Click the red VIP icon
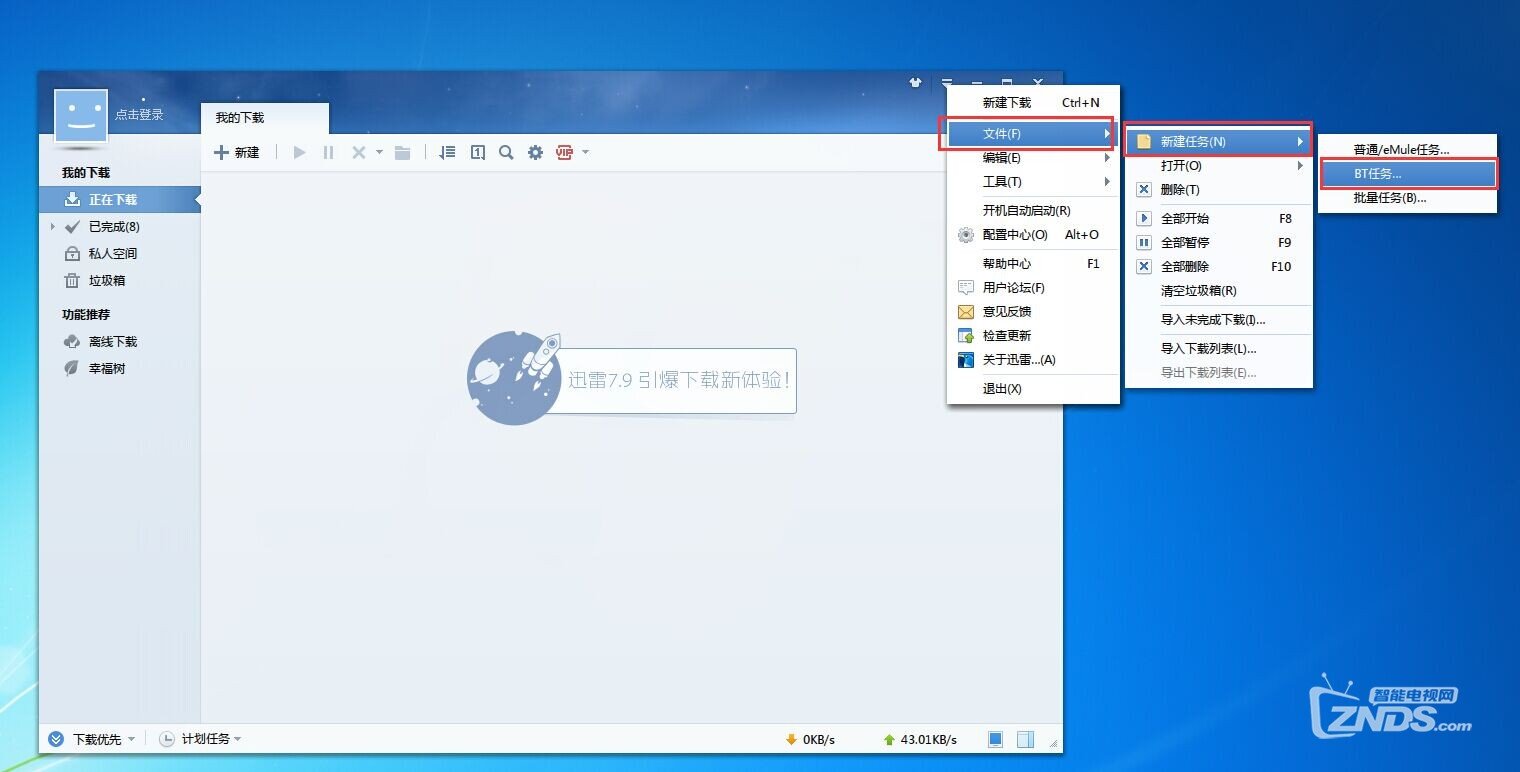 pos(564,153)
